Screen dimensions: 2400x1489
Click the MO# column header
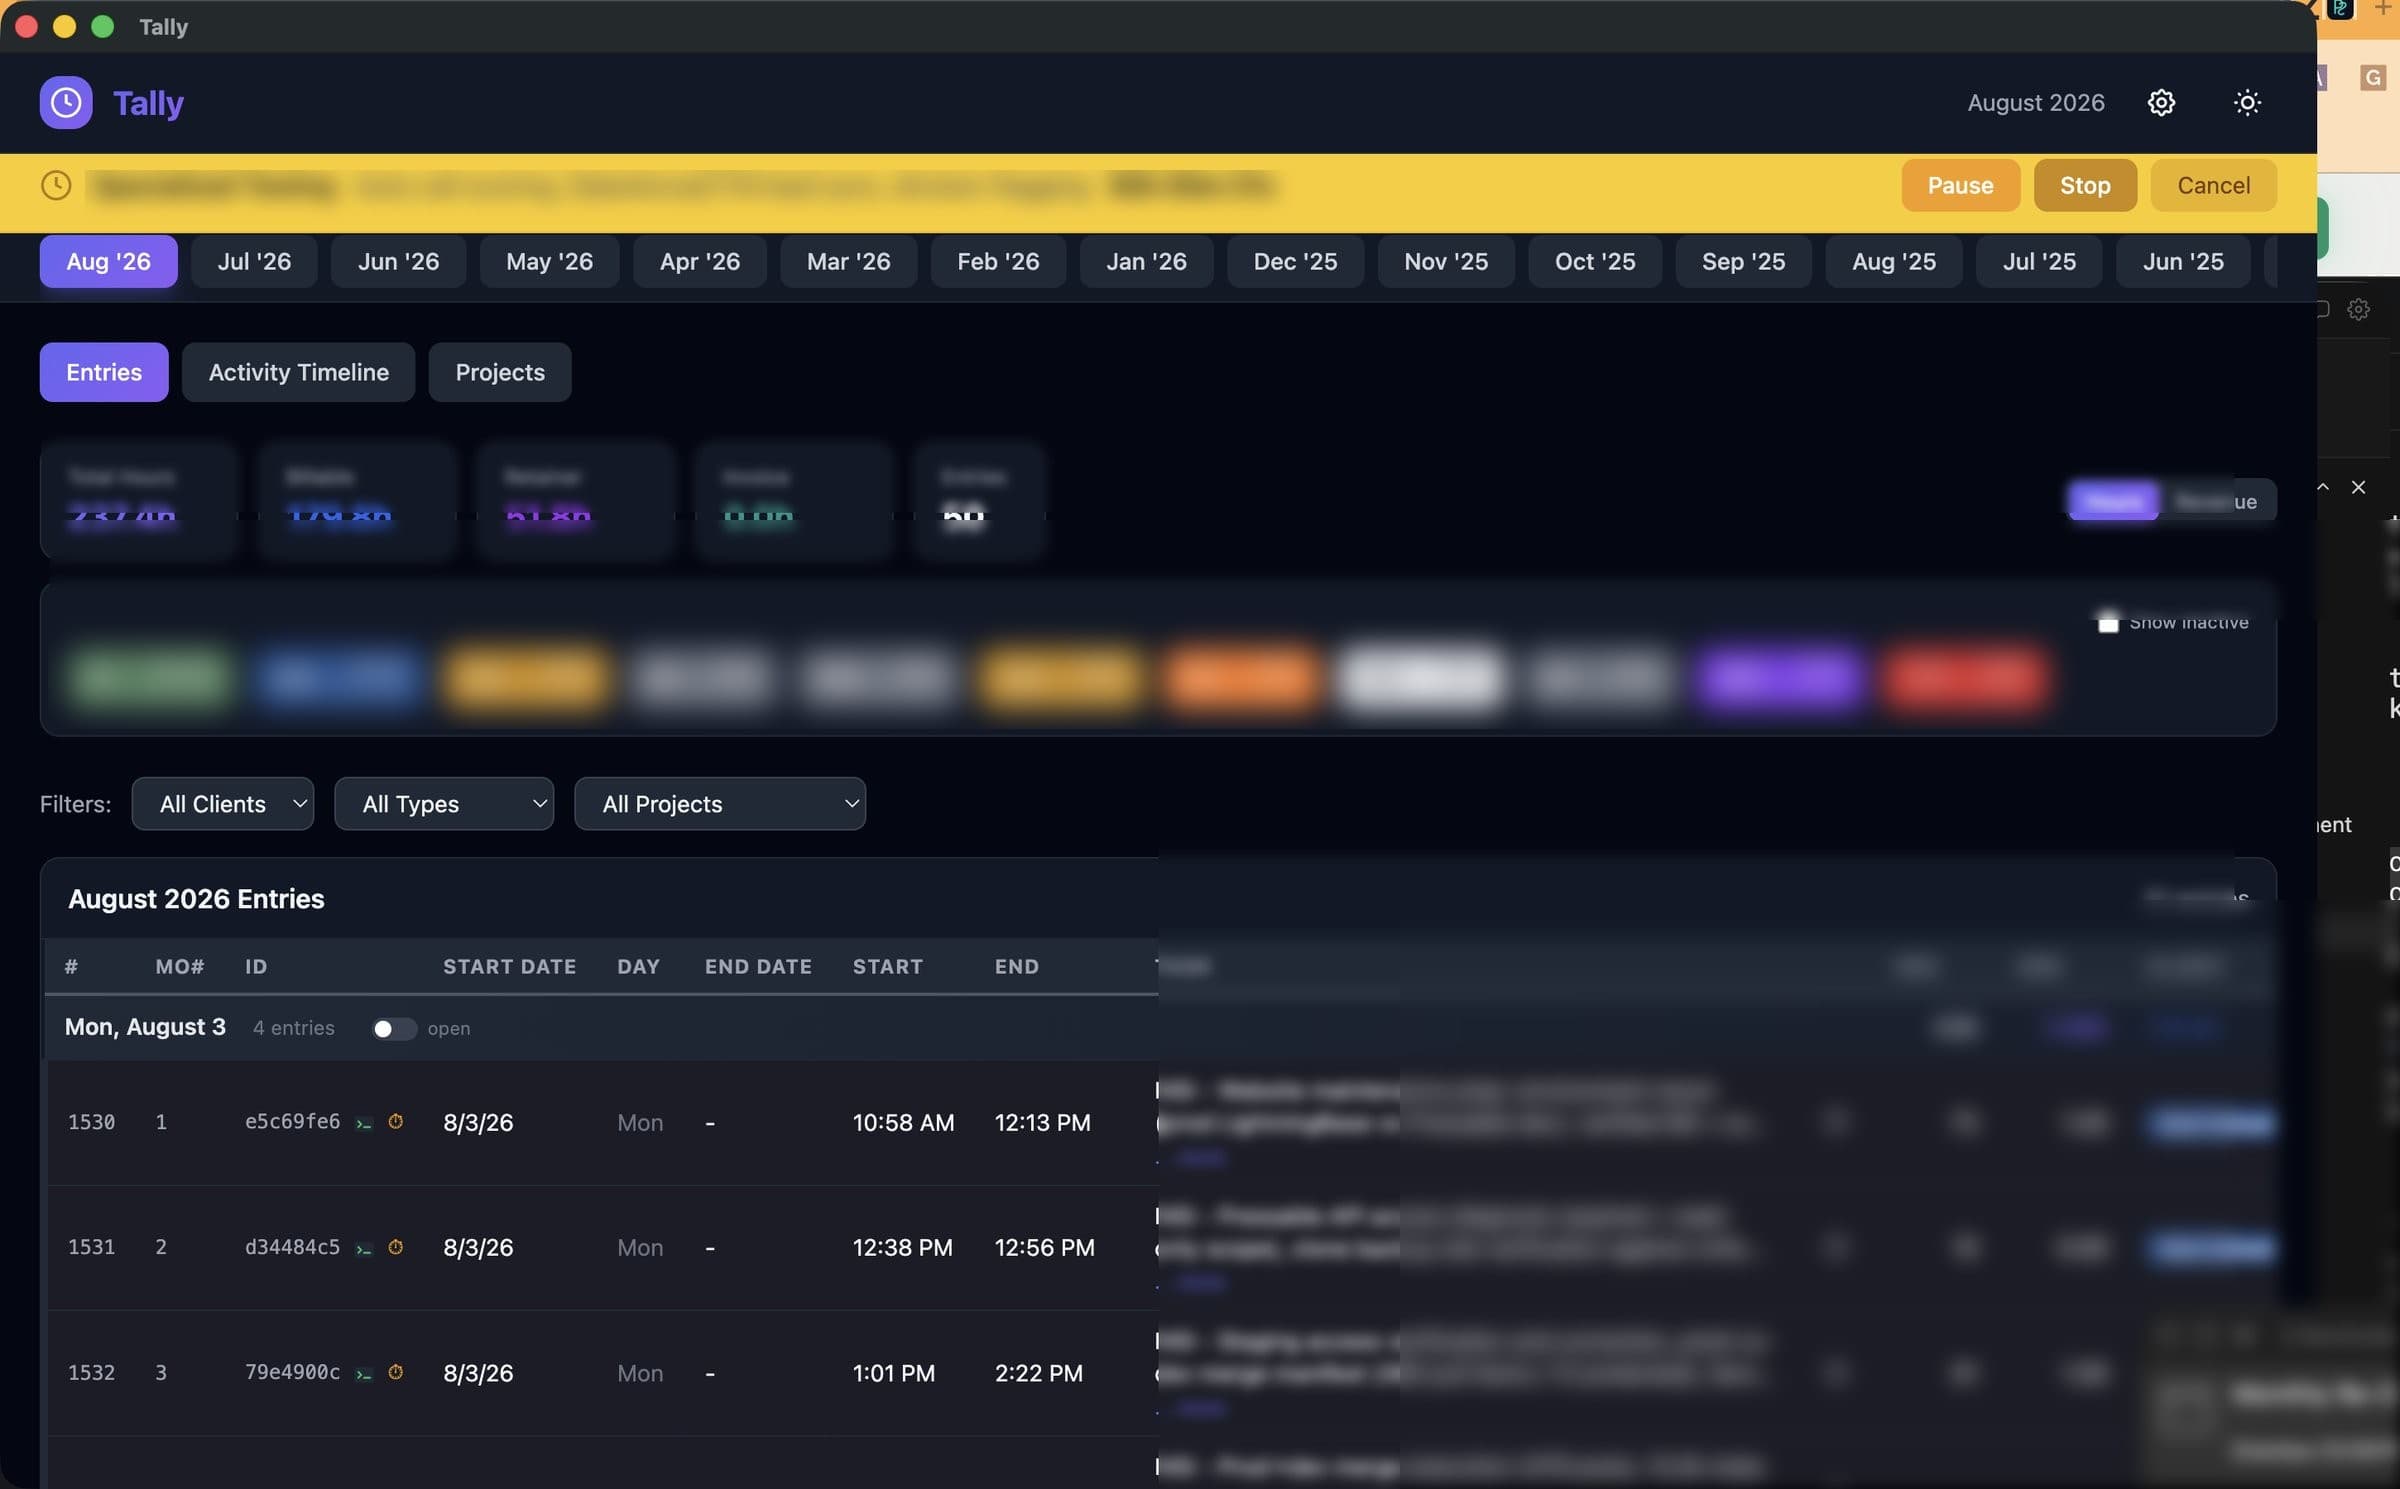[x=180, y=967]
